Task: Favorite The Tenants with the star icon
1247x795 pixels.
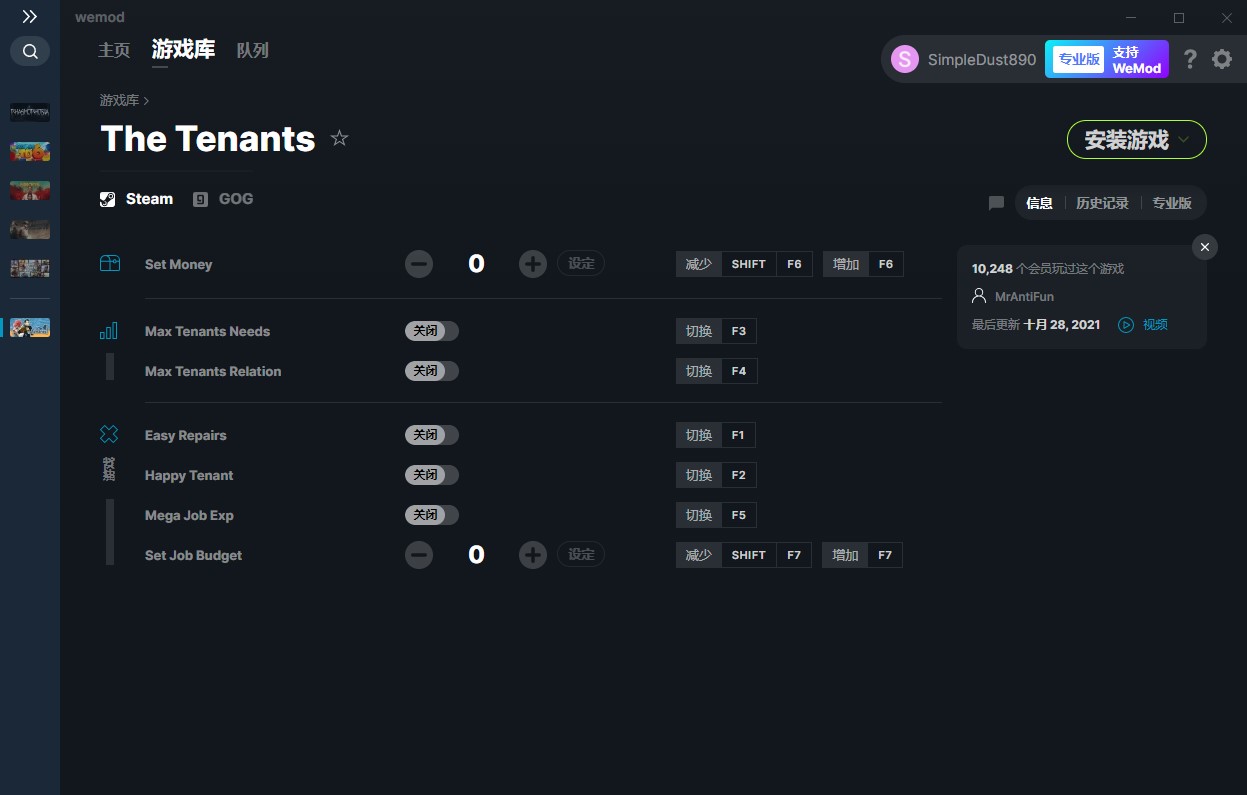Action: (339, 138)
